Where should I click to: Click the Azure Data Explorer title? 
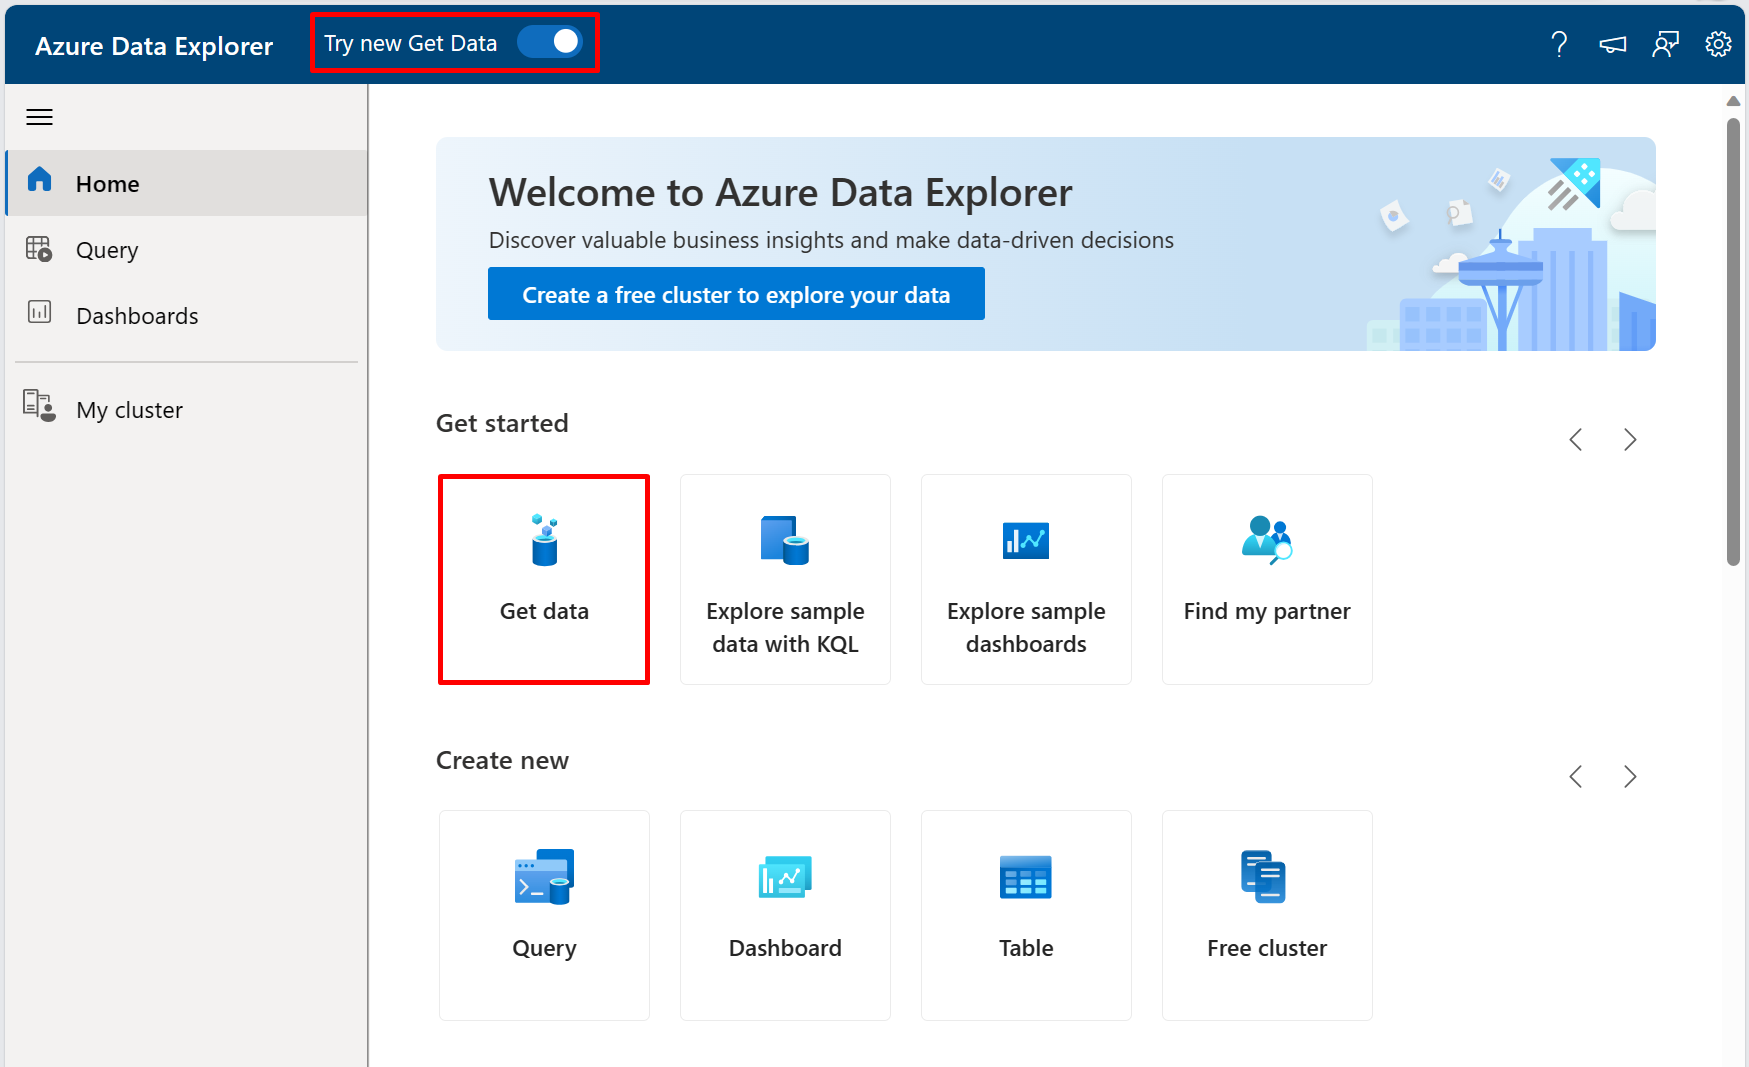pos(154,46)
